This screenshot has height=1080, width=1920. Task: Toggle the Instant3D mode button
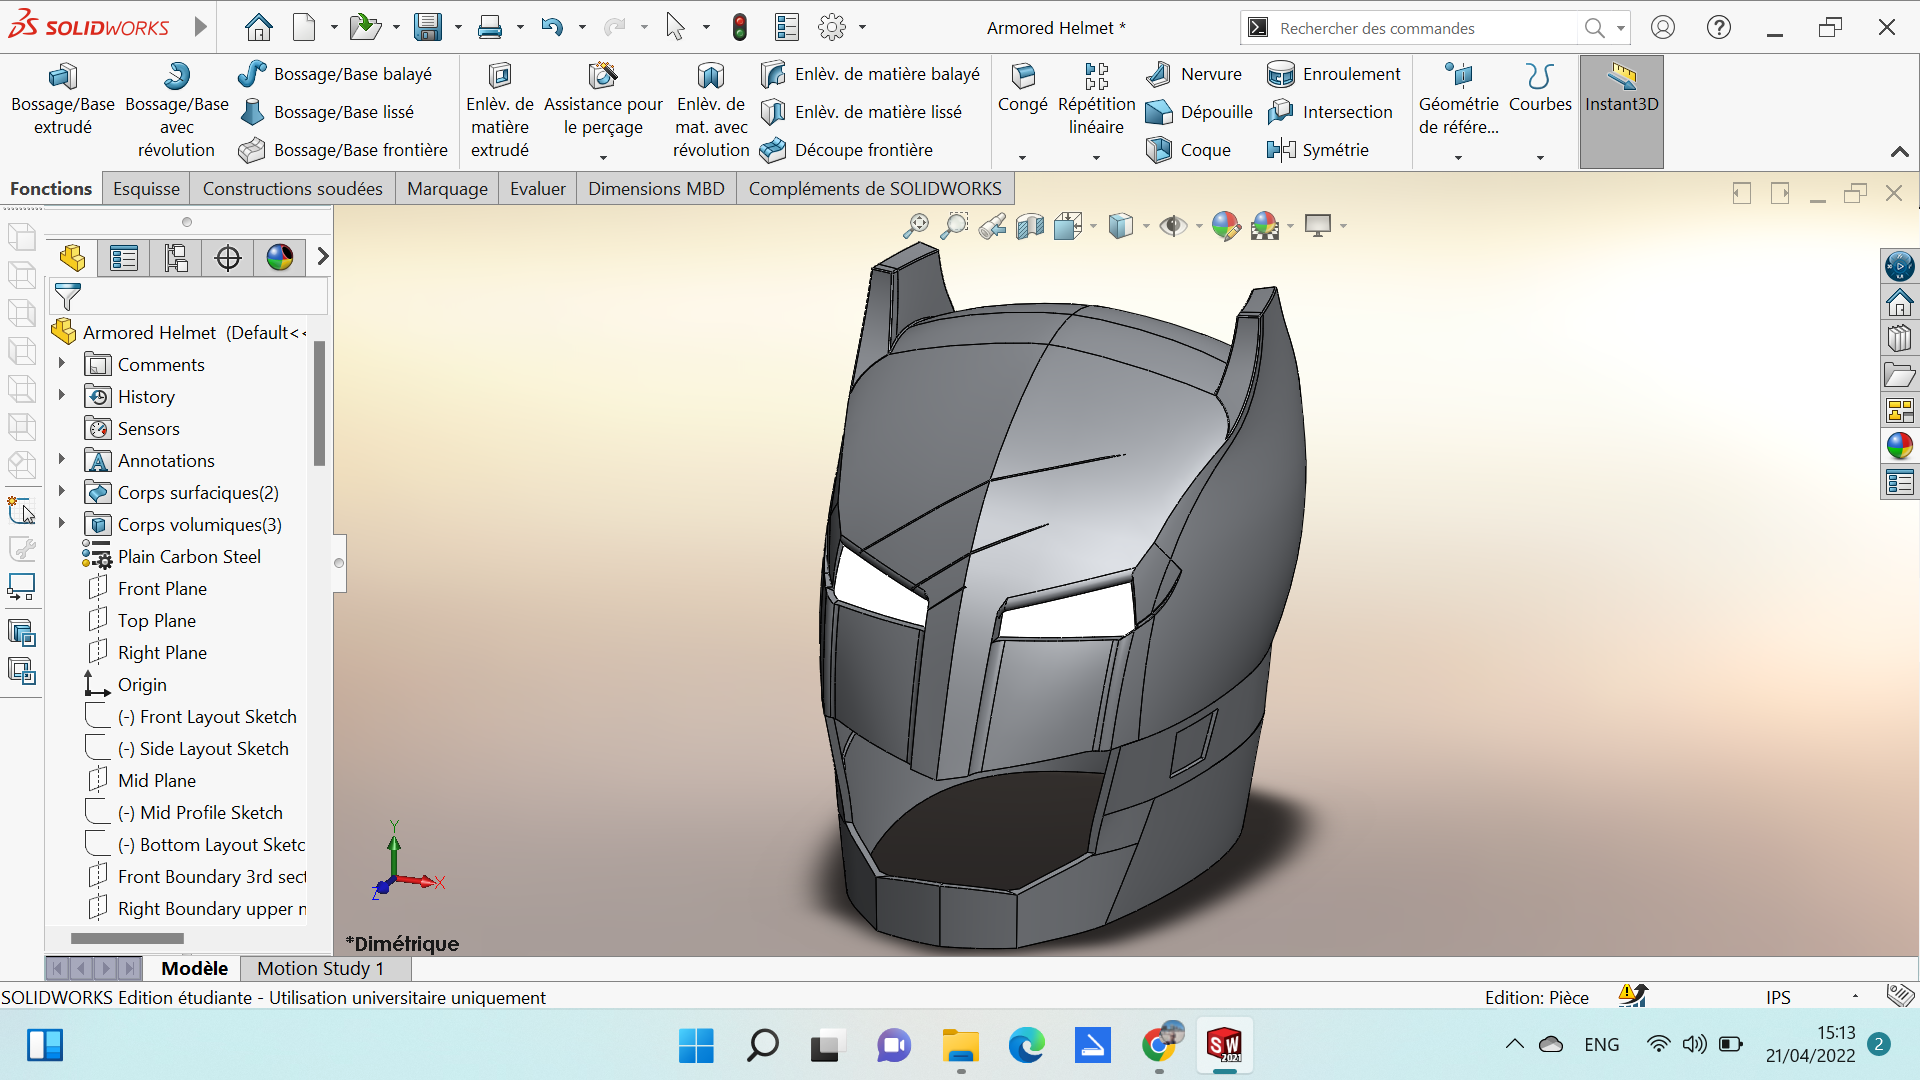pos(1621,110)
